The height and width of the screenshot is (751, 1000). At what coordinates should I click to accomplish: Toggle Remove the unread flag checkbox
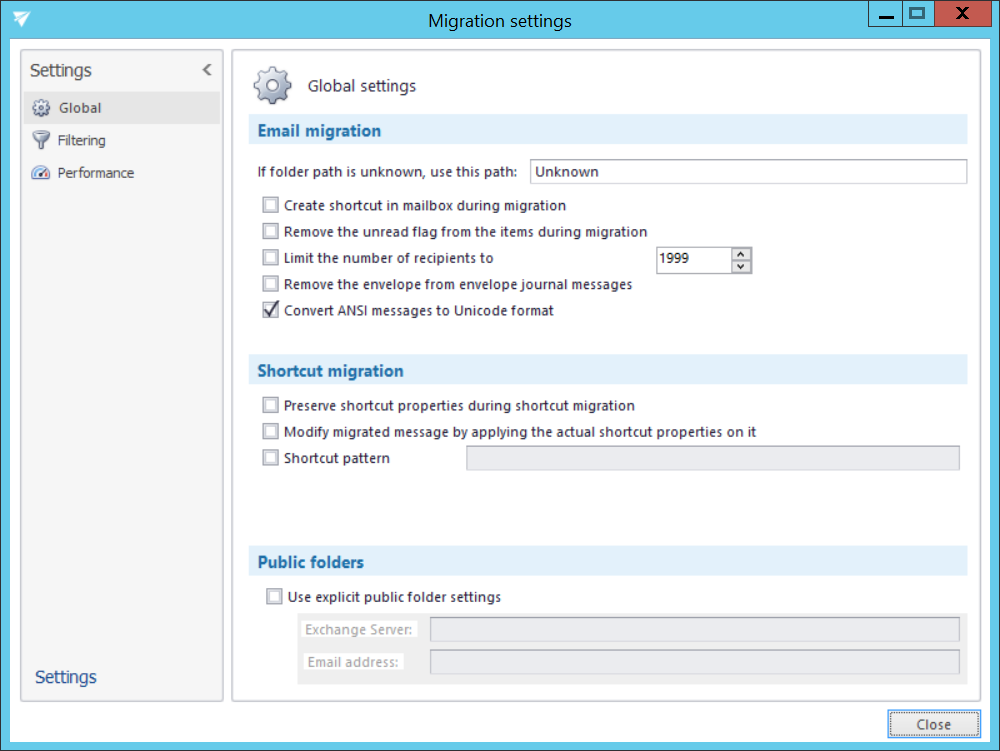(x=270, y=232)
